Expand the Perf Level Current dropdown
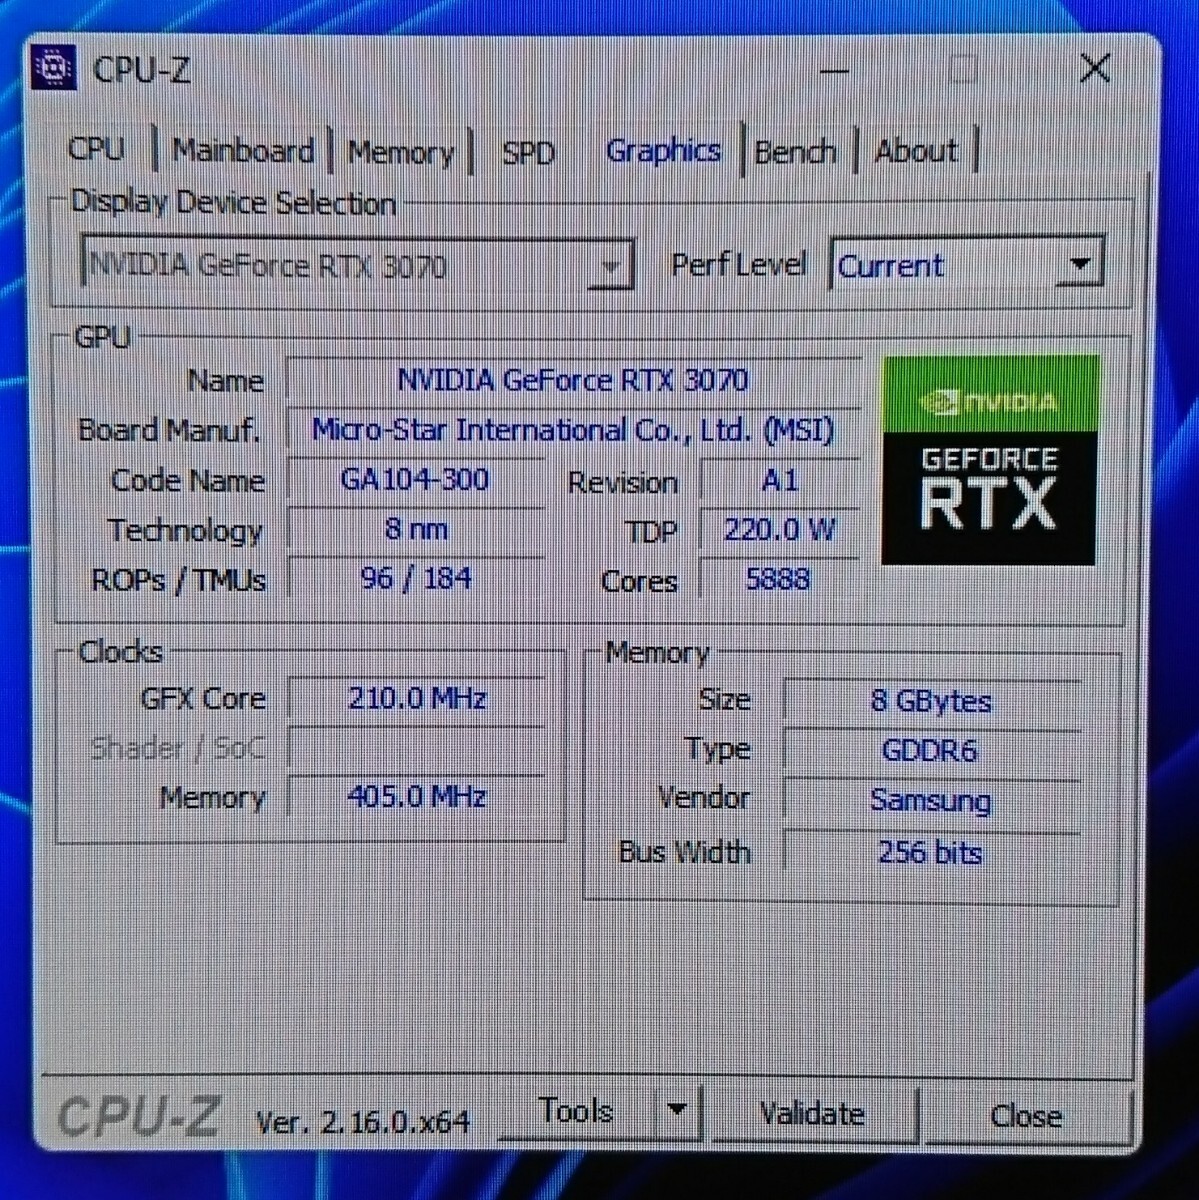1199x1200 pixels. (x=967, y=265)
